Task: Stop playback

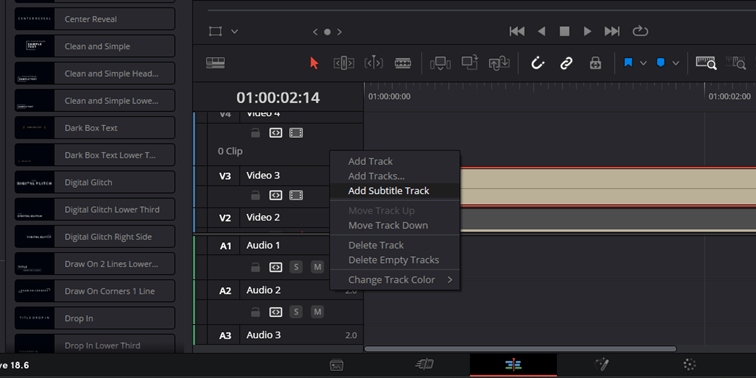Action: [x=564, y=31]
